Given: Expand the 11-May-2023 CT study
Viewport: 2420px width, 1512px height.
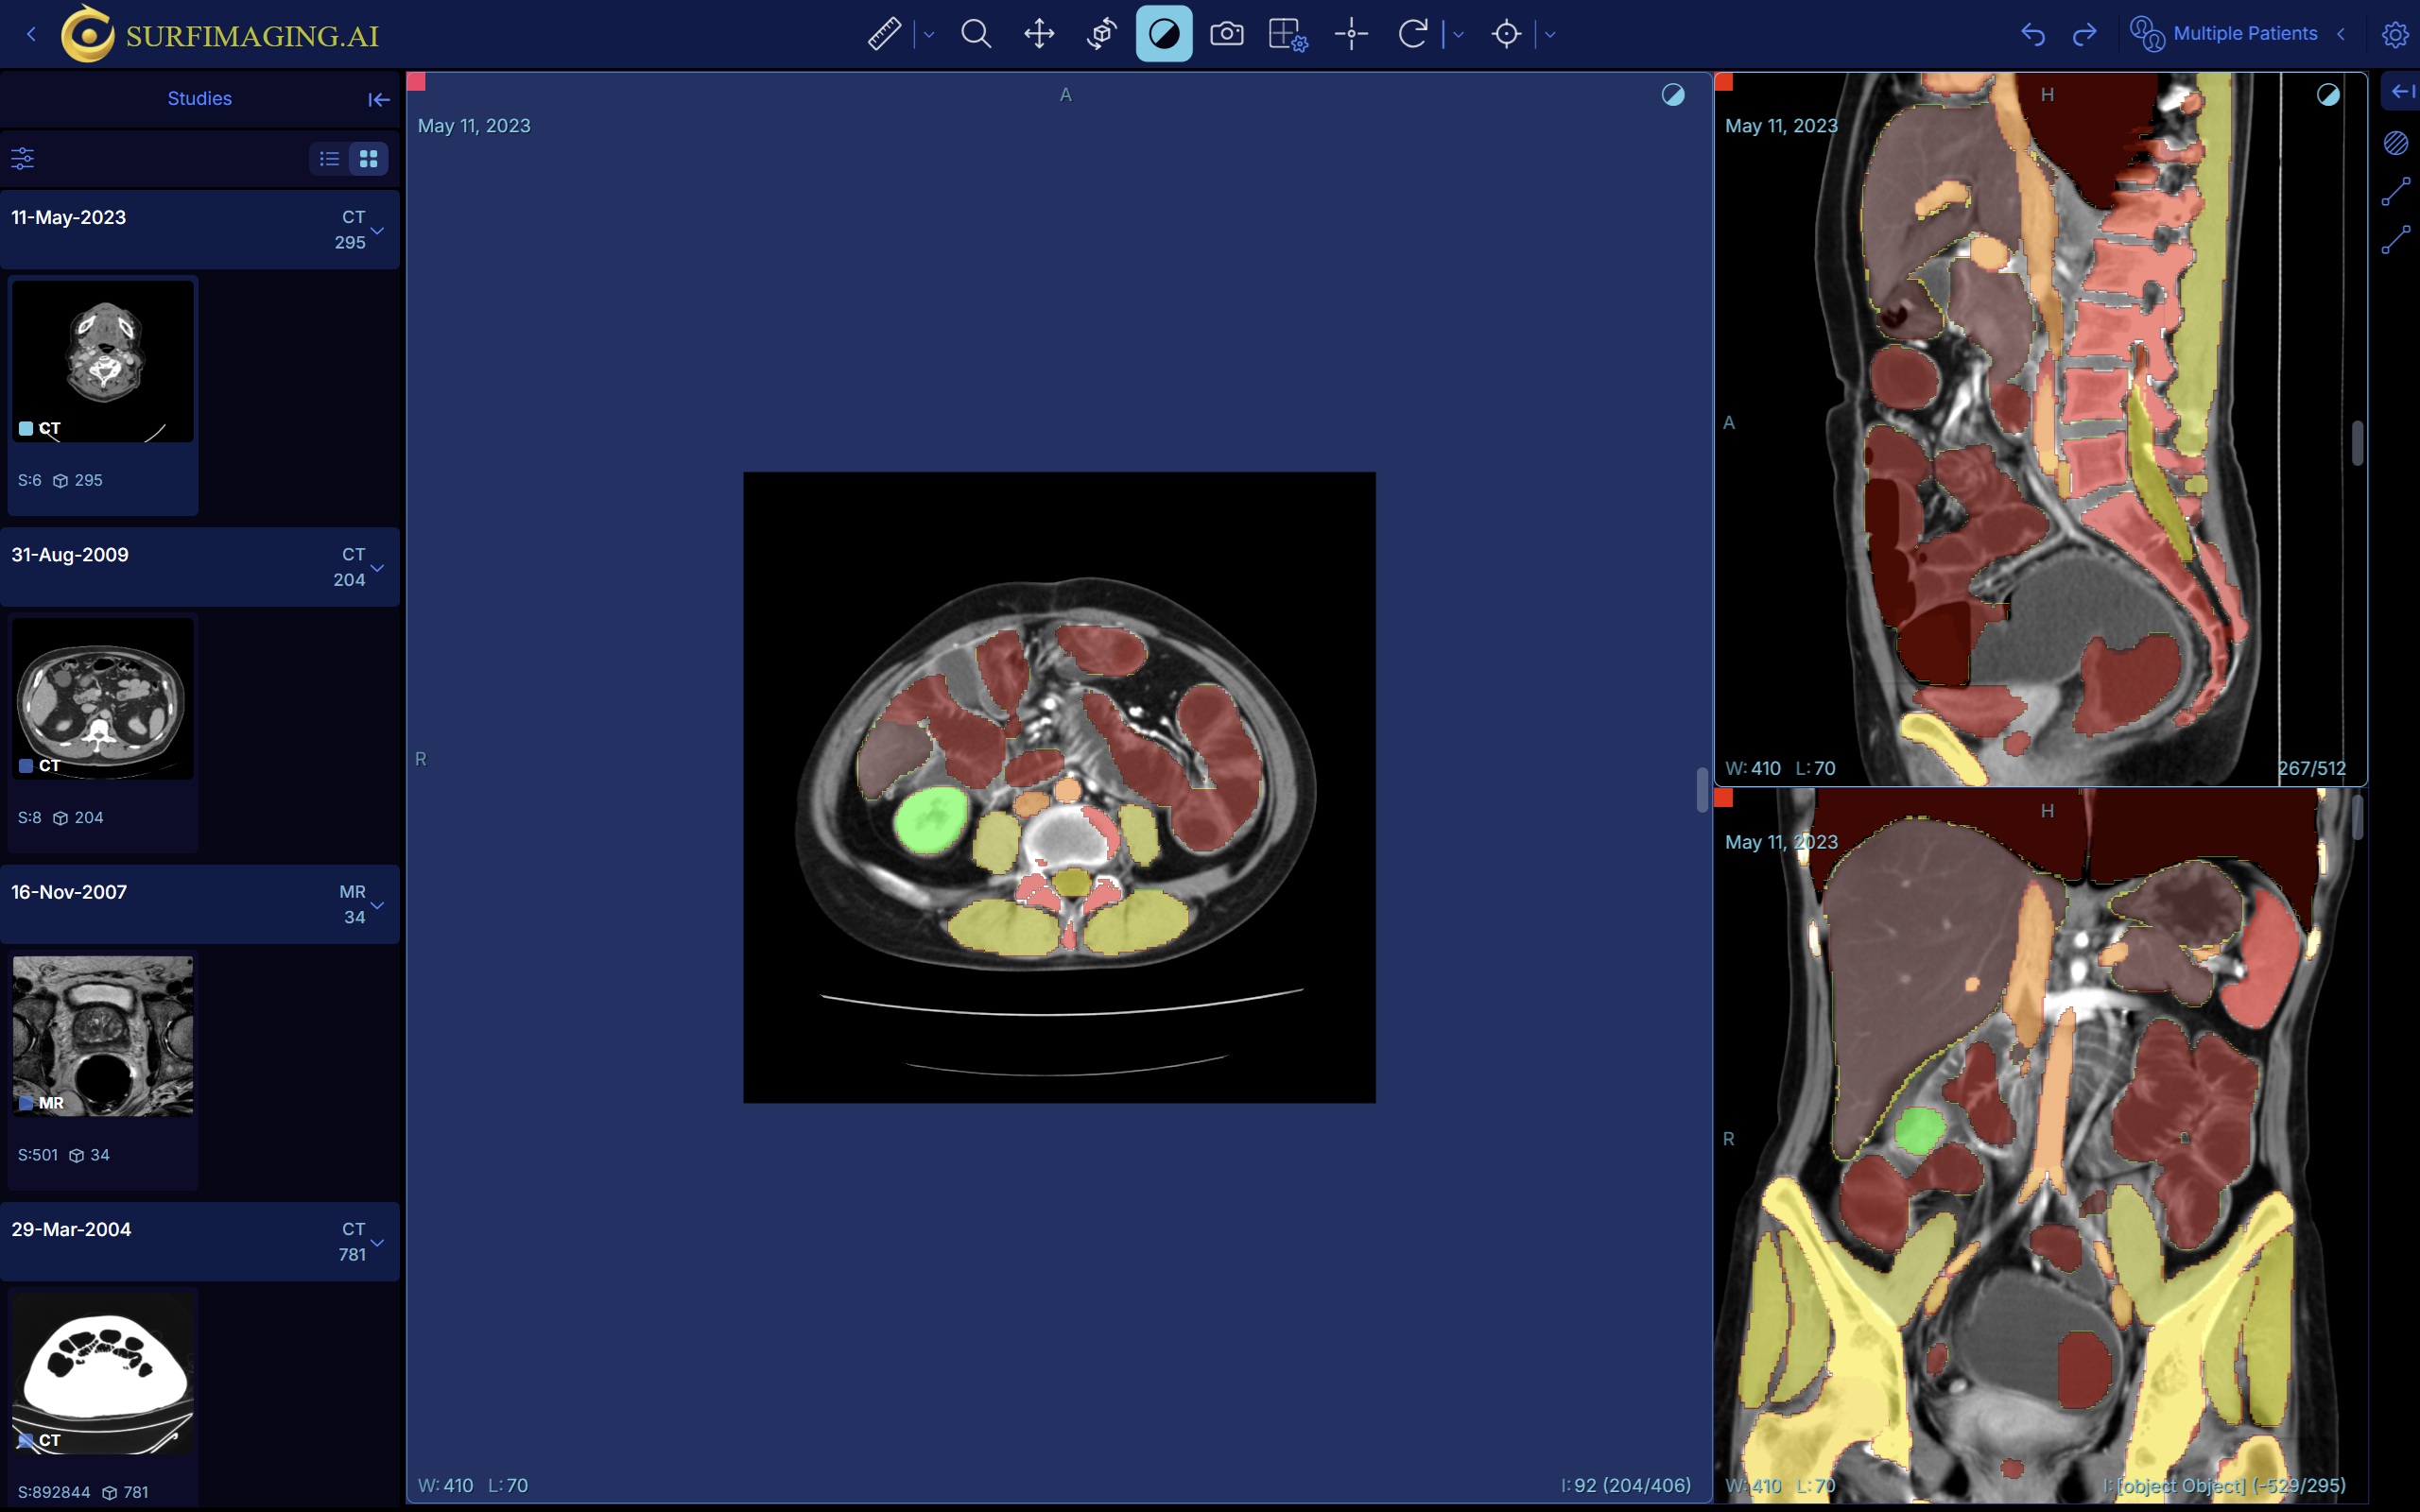Looking at the screenshot, I should [379, 229].
